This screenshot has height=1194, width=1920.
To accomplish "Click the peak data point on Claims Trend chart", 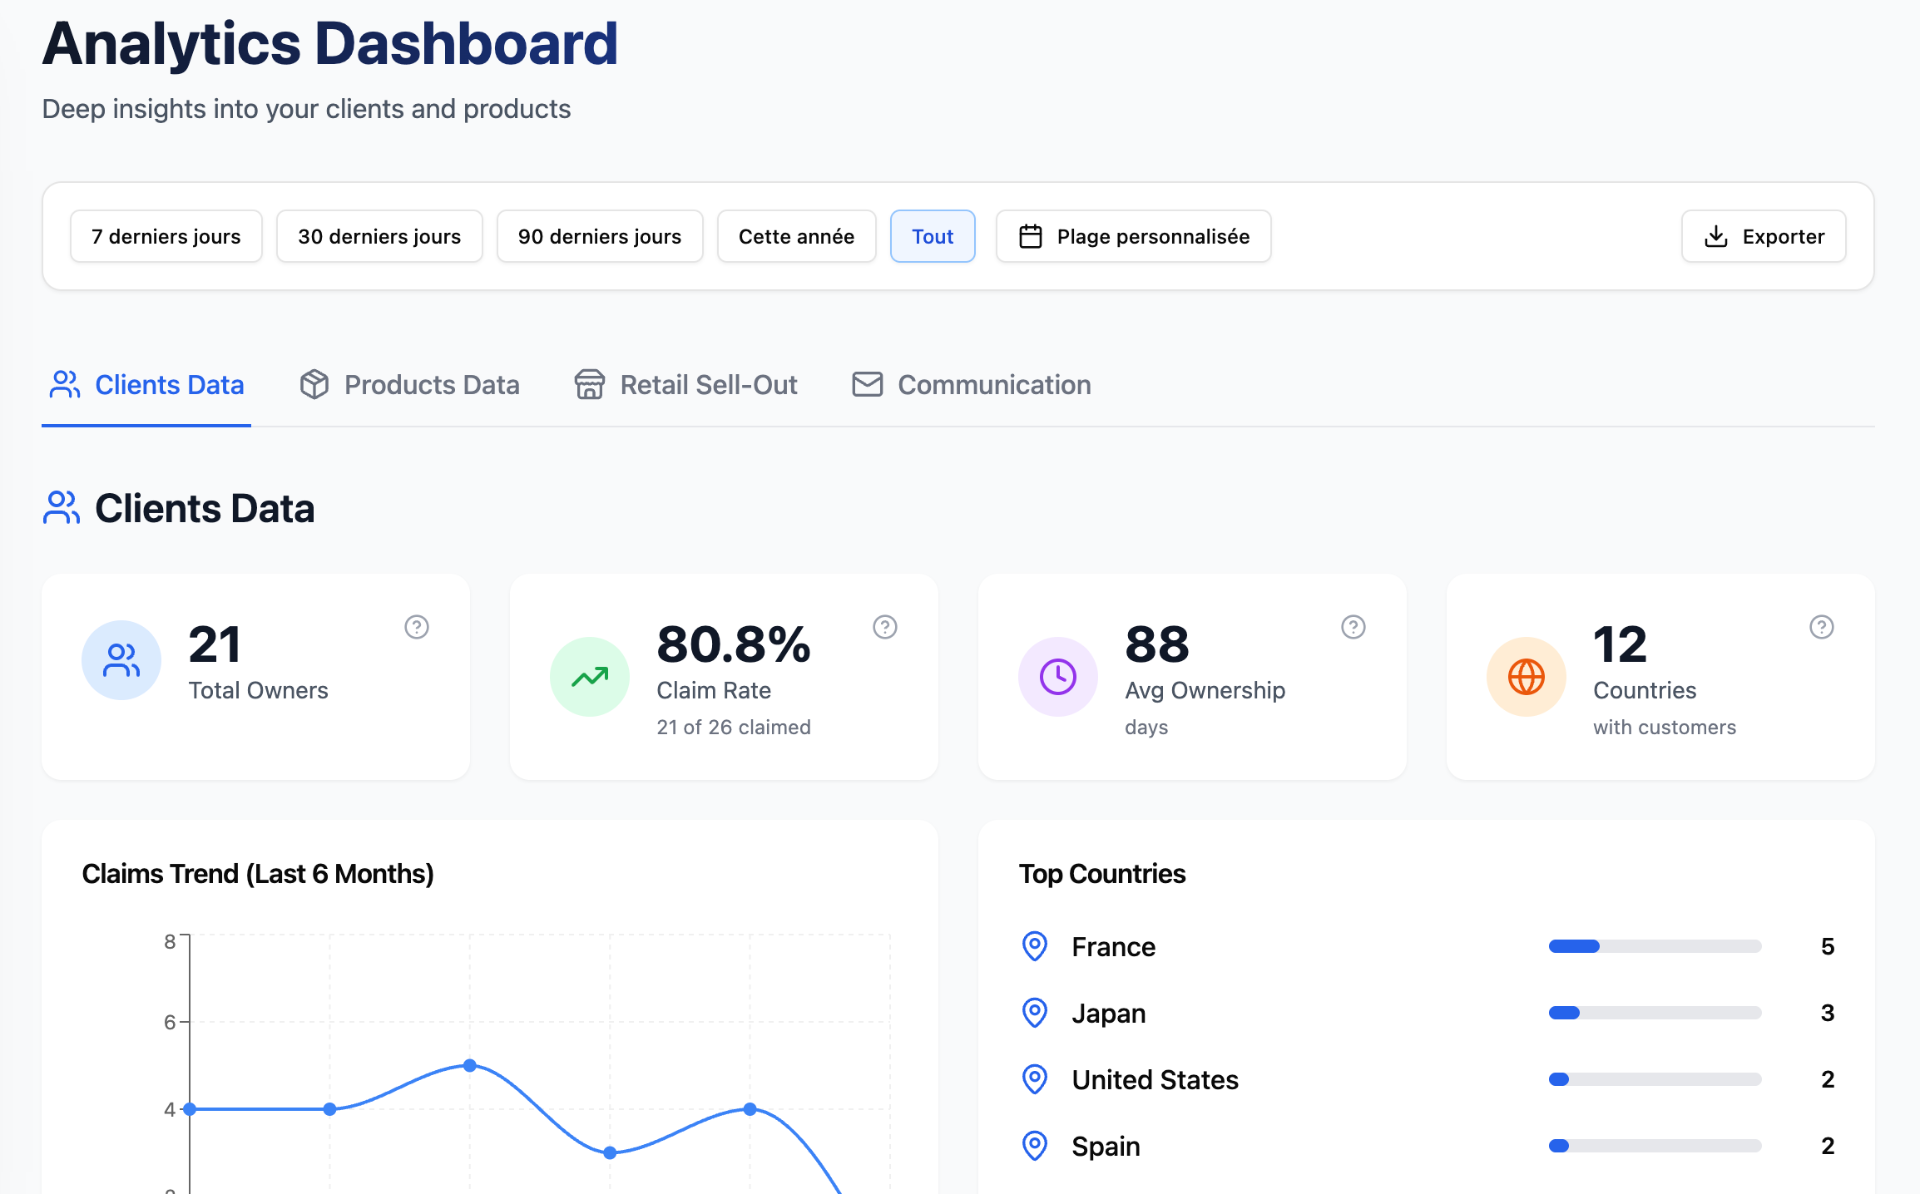I will point(470,1066).
